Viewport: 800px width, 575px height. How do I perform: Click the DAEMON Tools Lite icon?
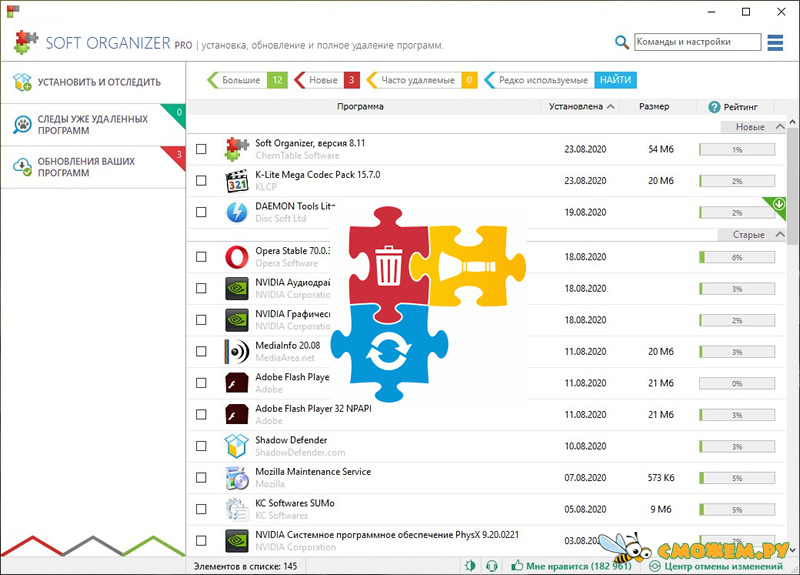click(x=237, y=212)
